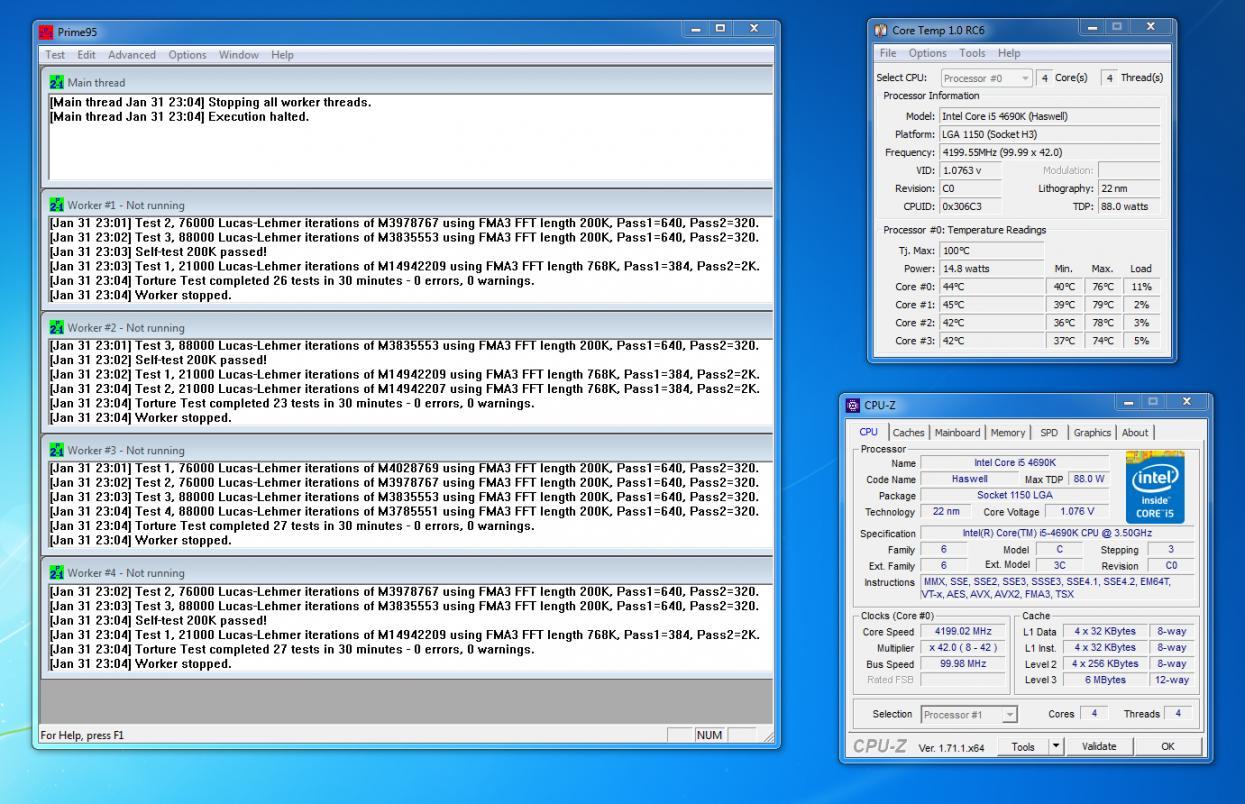The width and height of the screenshot is (1245, 804).
Task: Open the Select CPU dropdown in Core Temp
Action: (x=985, y=78)
